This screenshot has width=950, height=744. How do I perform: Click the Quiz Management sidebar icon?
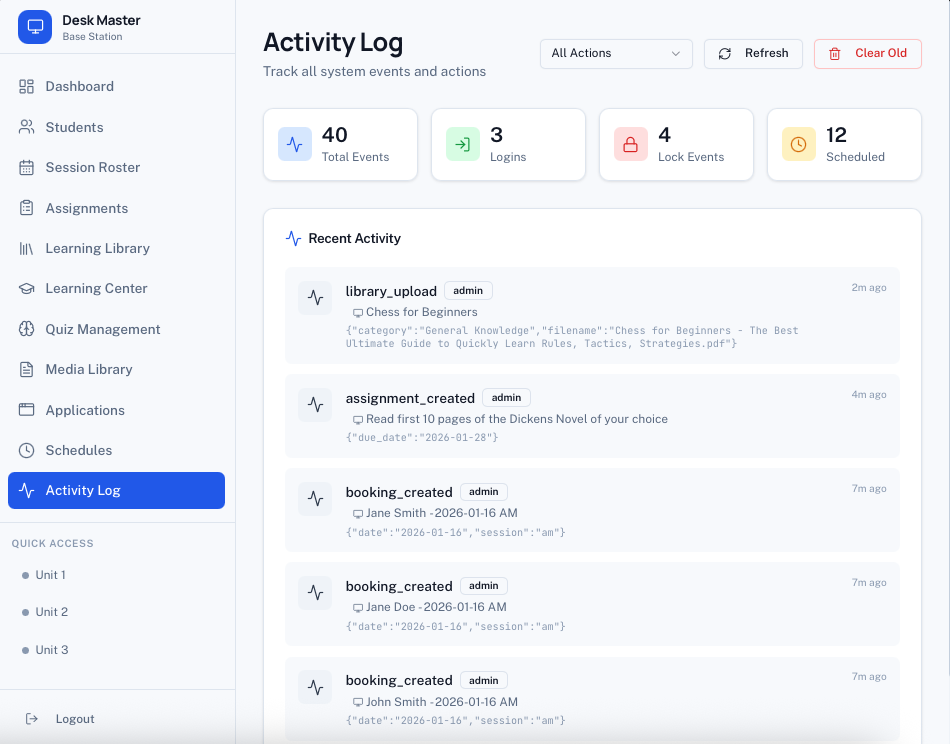click(x=27, y=329)
